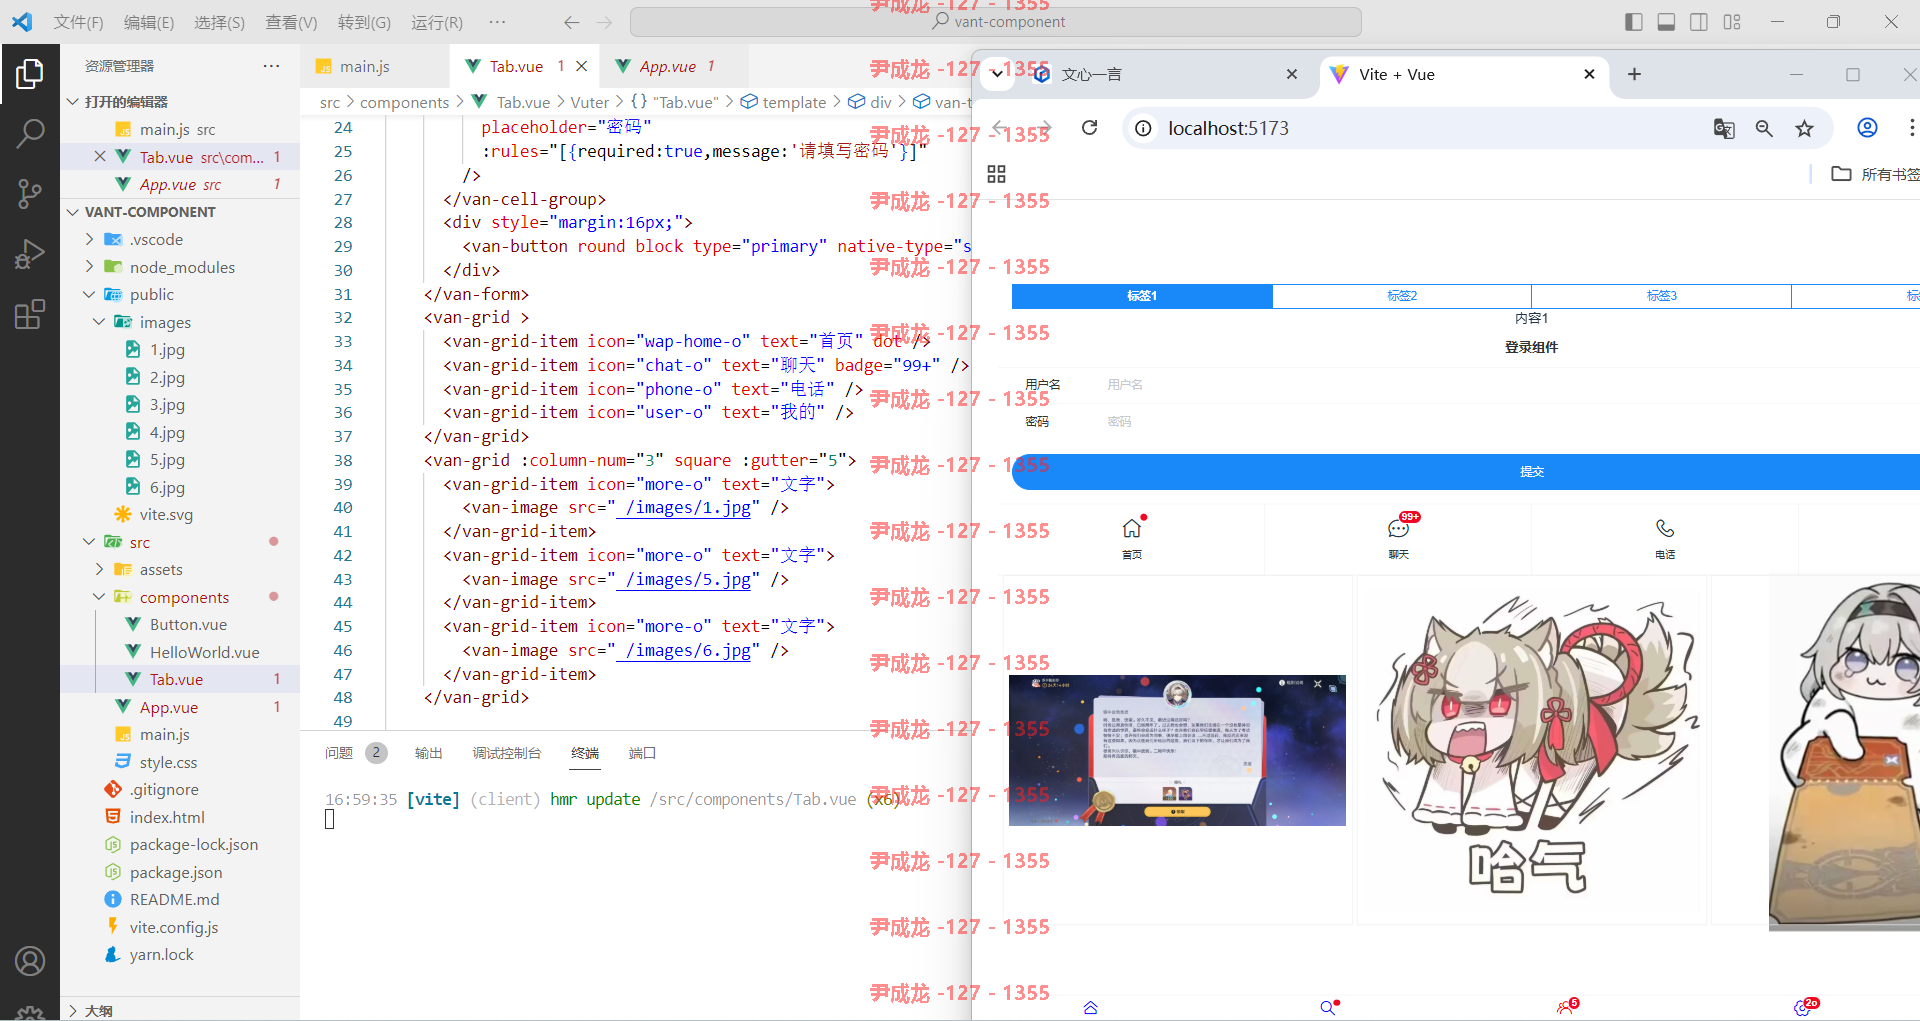Open browser profile icon
Image resolution: width=1920 pixels, height=1021 pixels.
click(x=1867, y=128)
